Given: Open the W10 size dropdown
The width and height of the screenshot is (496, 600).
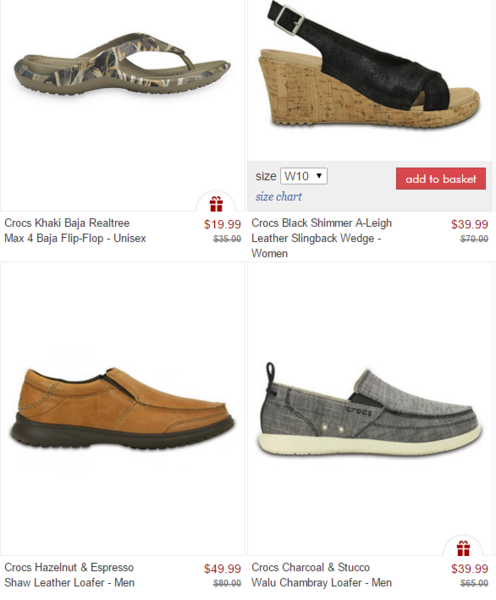Looking at the screenshot, I should click(x=304, y=176).
